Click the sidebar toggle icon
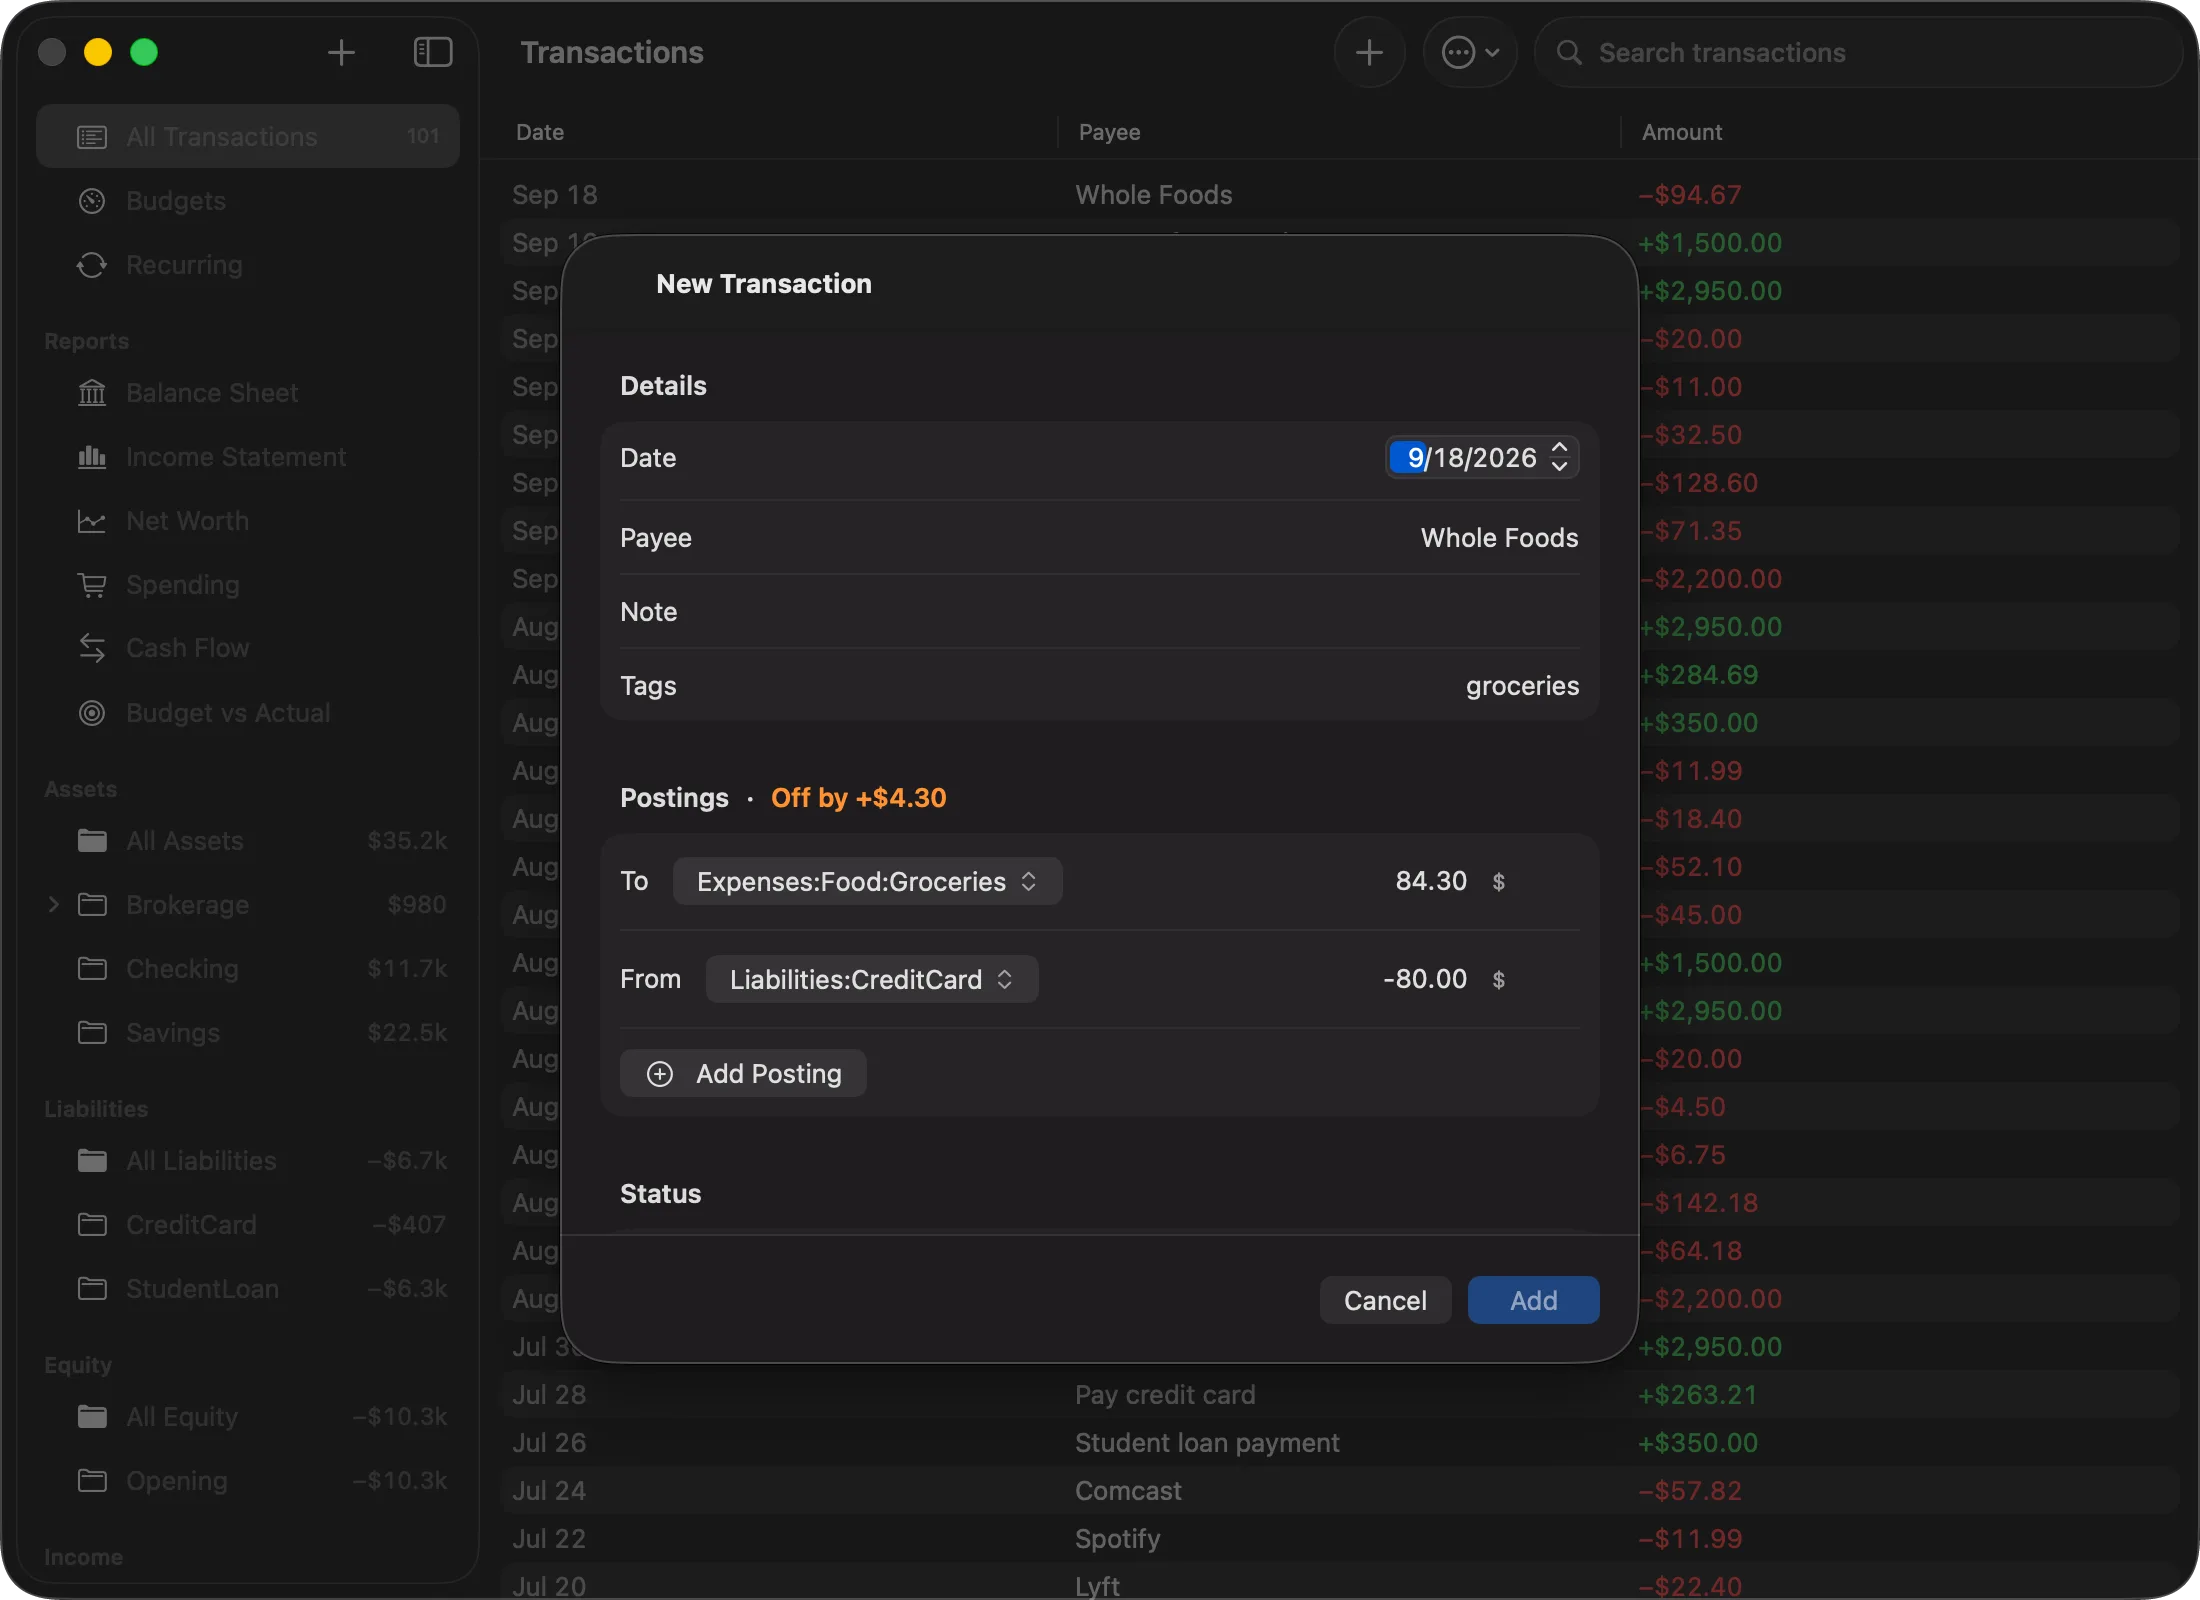 pyautogui.click(x=433, y=52)
